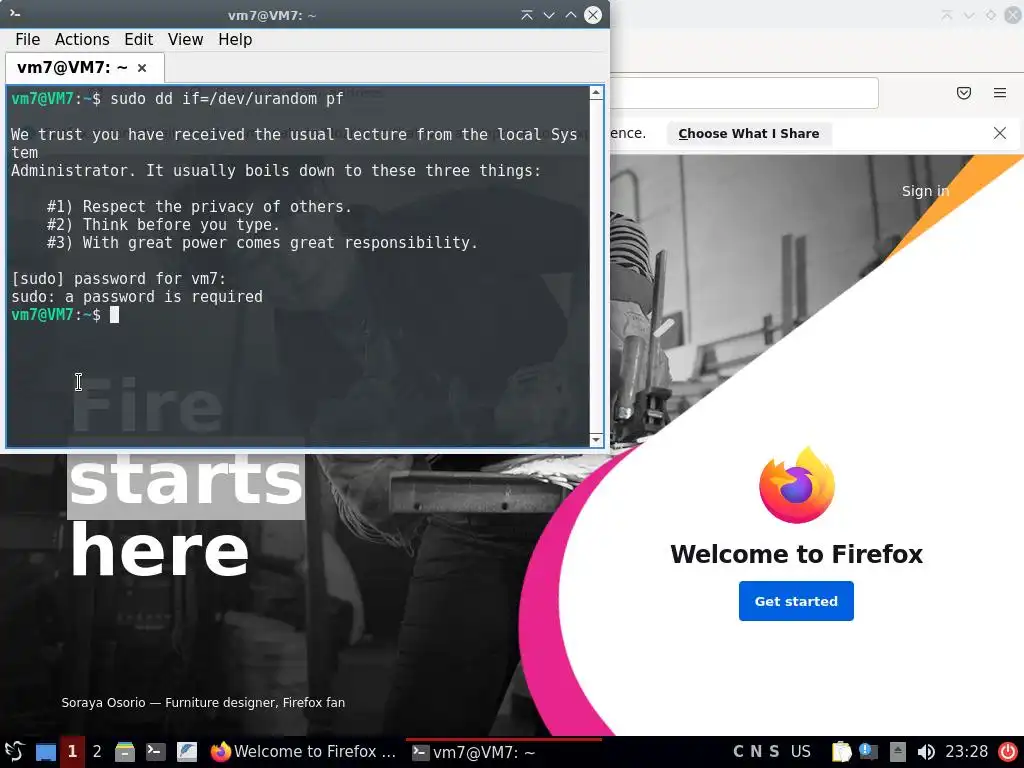Screen dimensions: 1024x768
Task: Switch to workspace 2
Action: 97,752
